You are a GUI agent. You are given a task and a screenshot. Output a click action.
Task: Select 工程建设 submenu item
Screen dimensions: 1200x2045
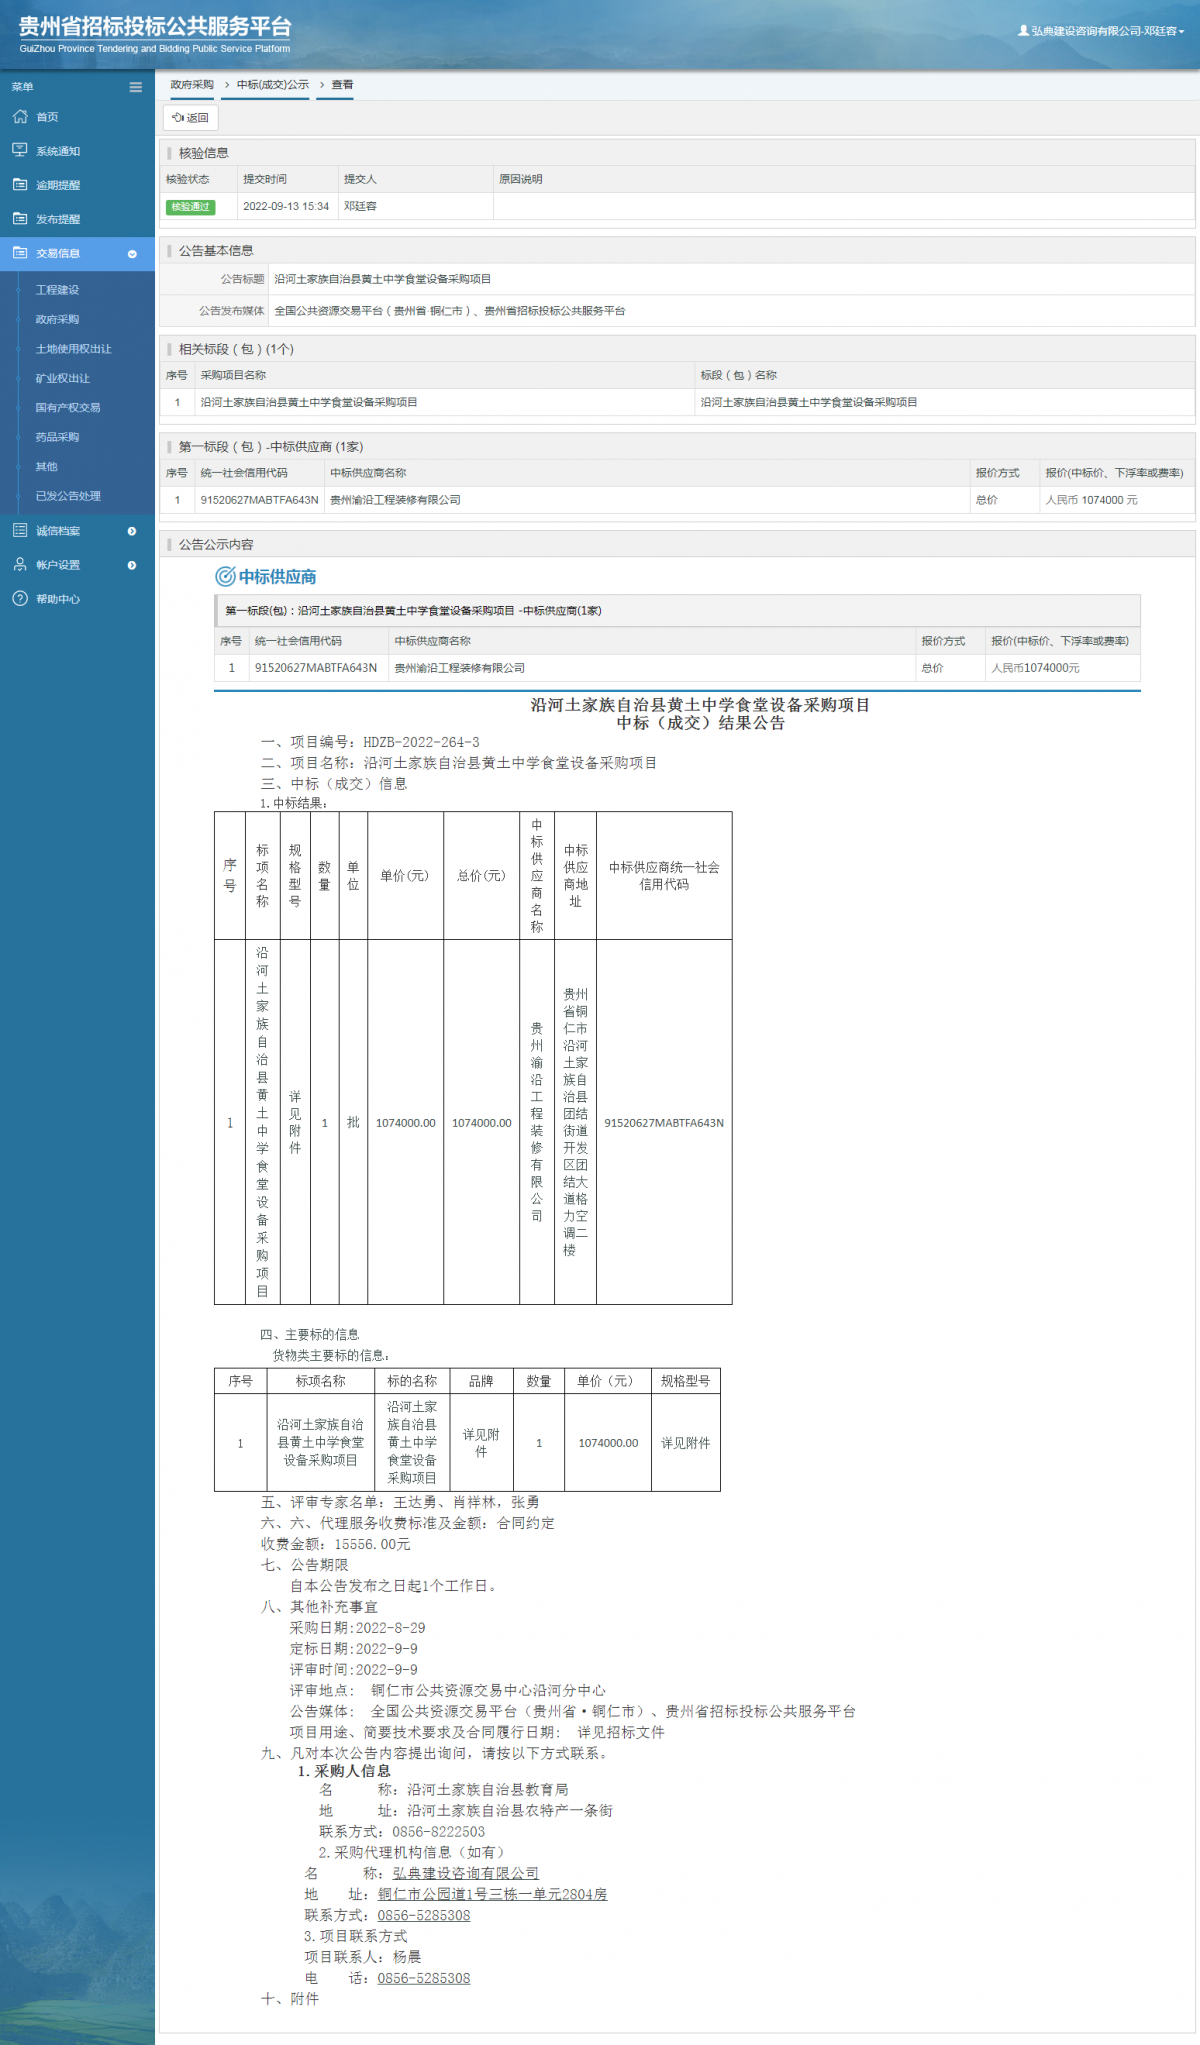pyautogui.click(x=57, y=290)
